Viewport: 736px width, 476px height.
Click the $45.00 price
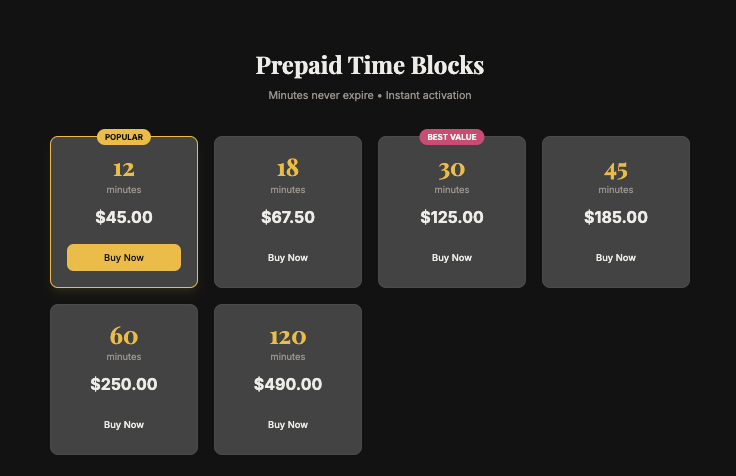click(x=124, y=217)
